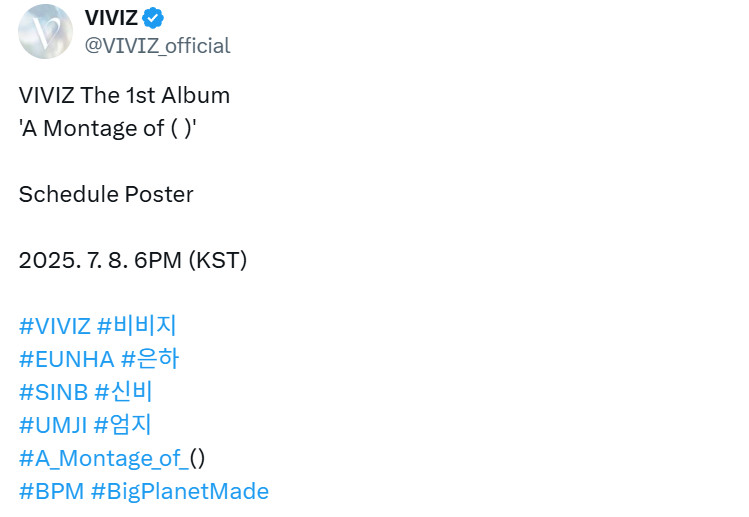Open the #신비 hashtag
The width and height of the screenshot is (749, 517).
(x=123, y=391)
